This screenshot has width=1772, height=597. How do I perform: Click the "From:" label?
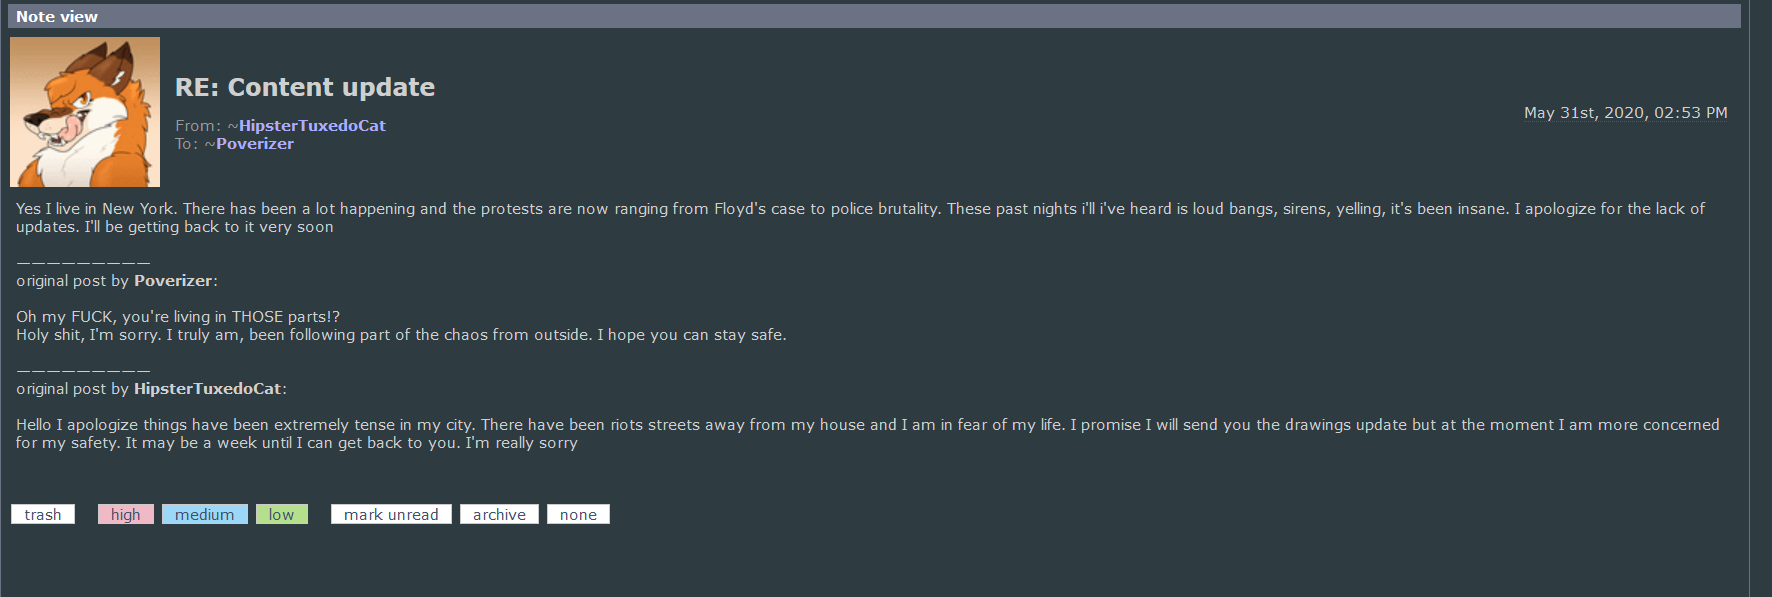197,126
